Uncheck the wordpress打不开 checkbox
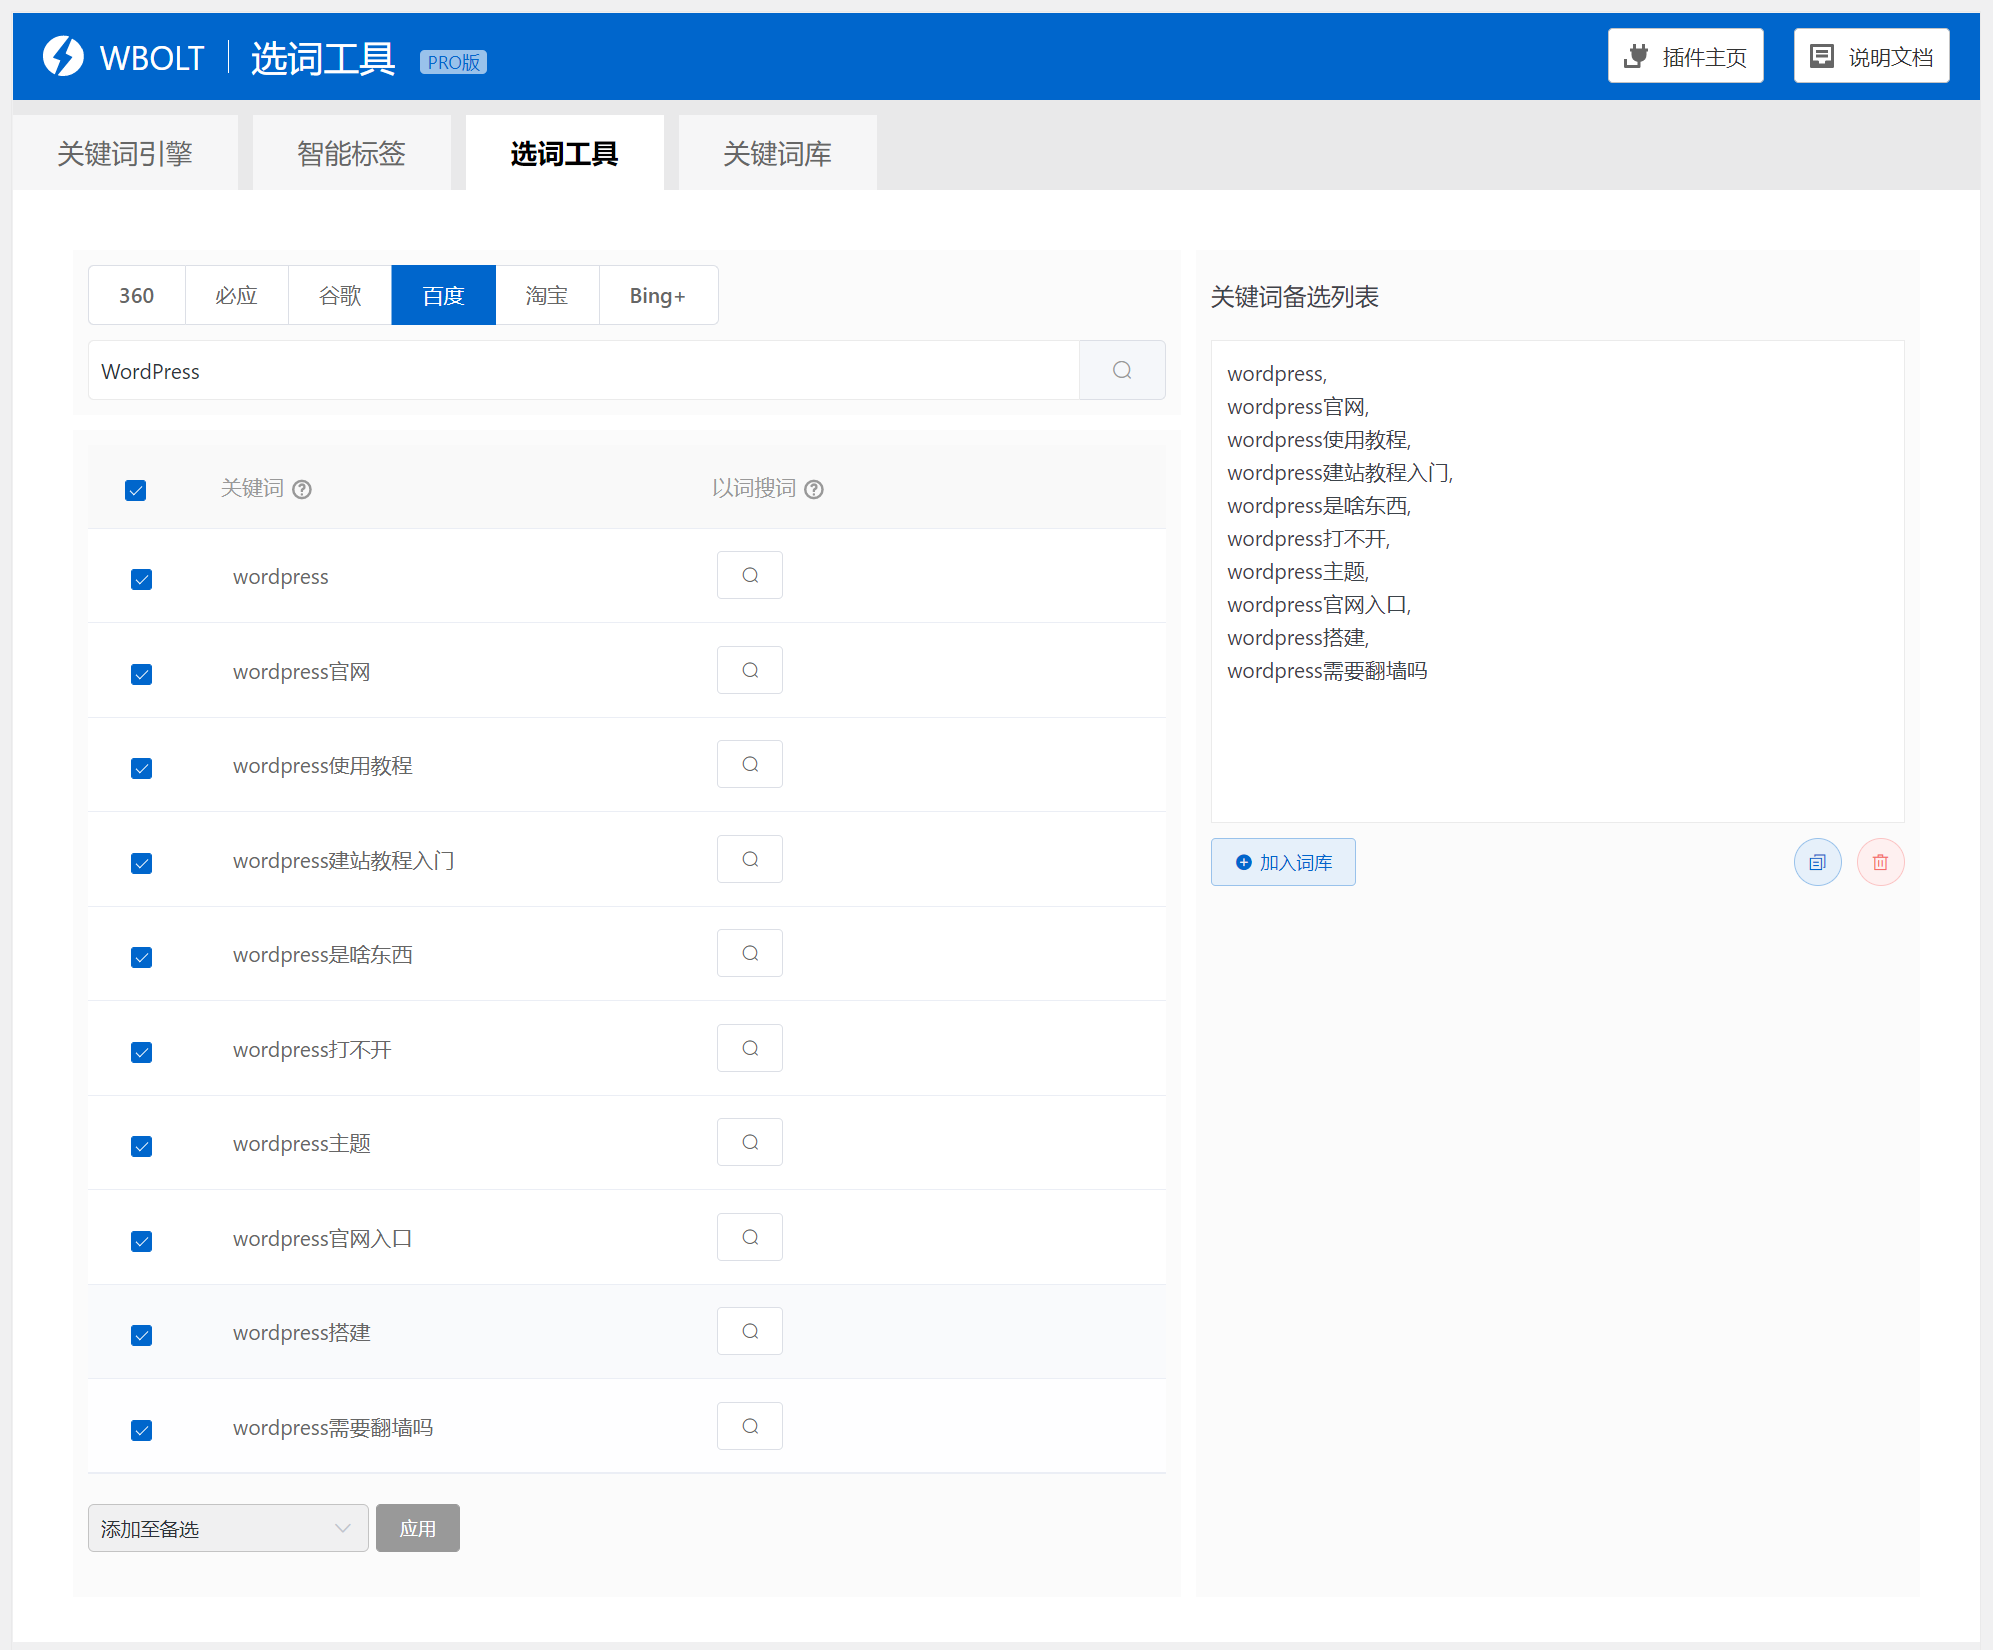Screen dimensions: 1993x1650 (x=142, y=1052)
